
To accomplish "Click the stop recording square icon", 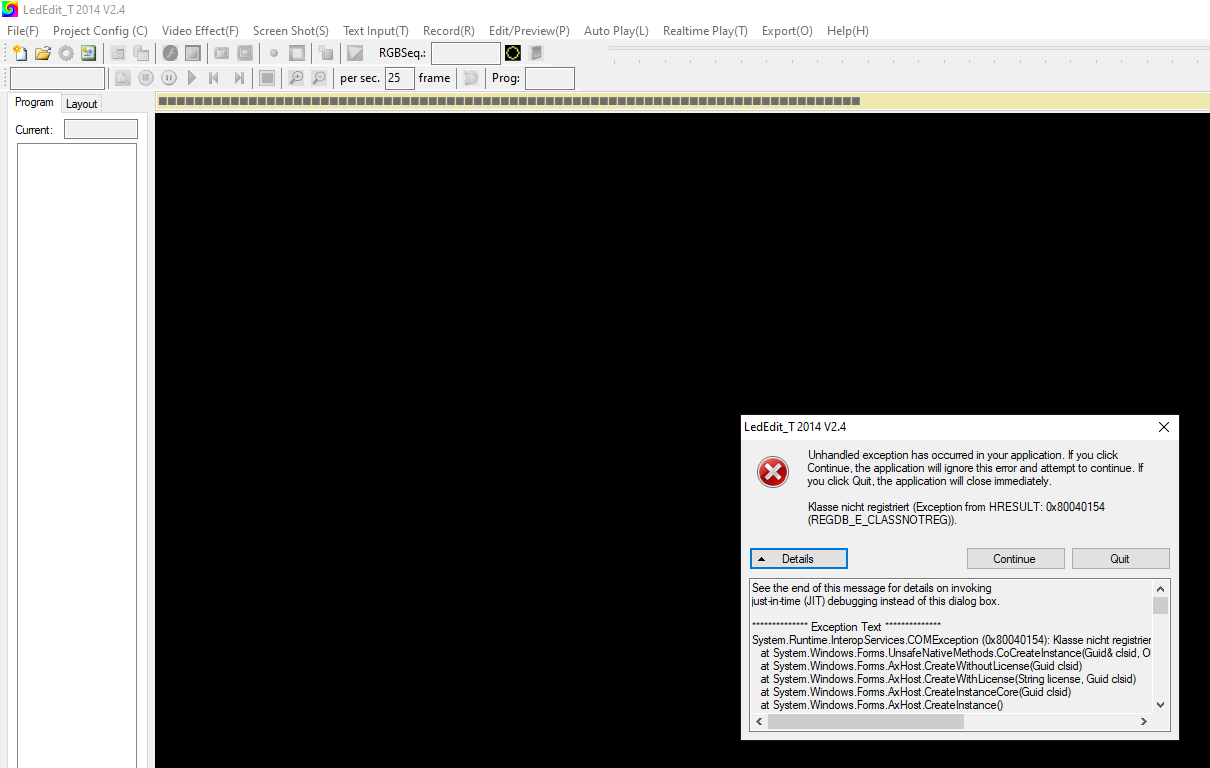I will (x=297, y=53).
